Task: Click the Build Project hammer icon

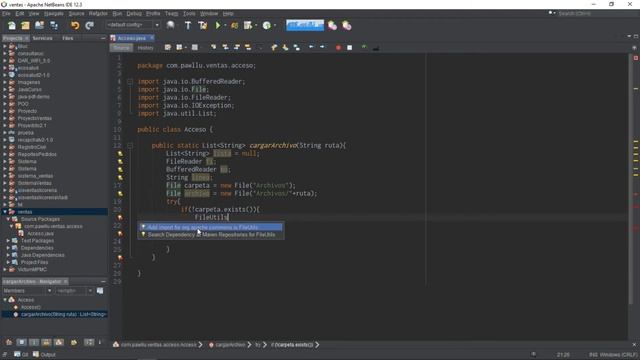Action: coord(188,25)
